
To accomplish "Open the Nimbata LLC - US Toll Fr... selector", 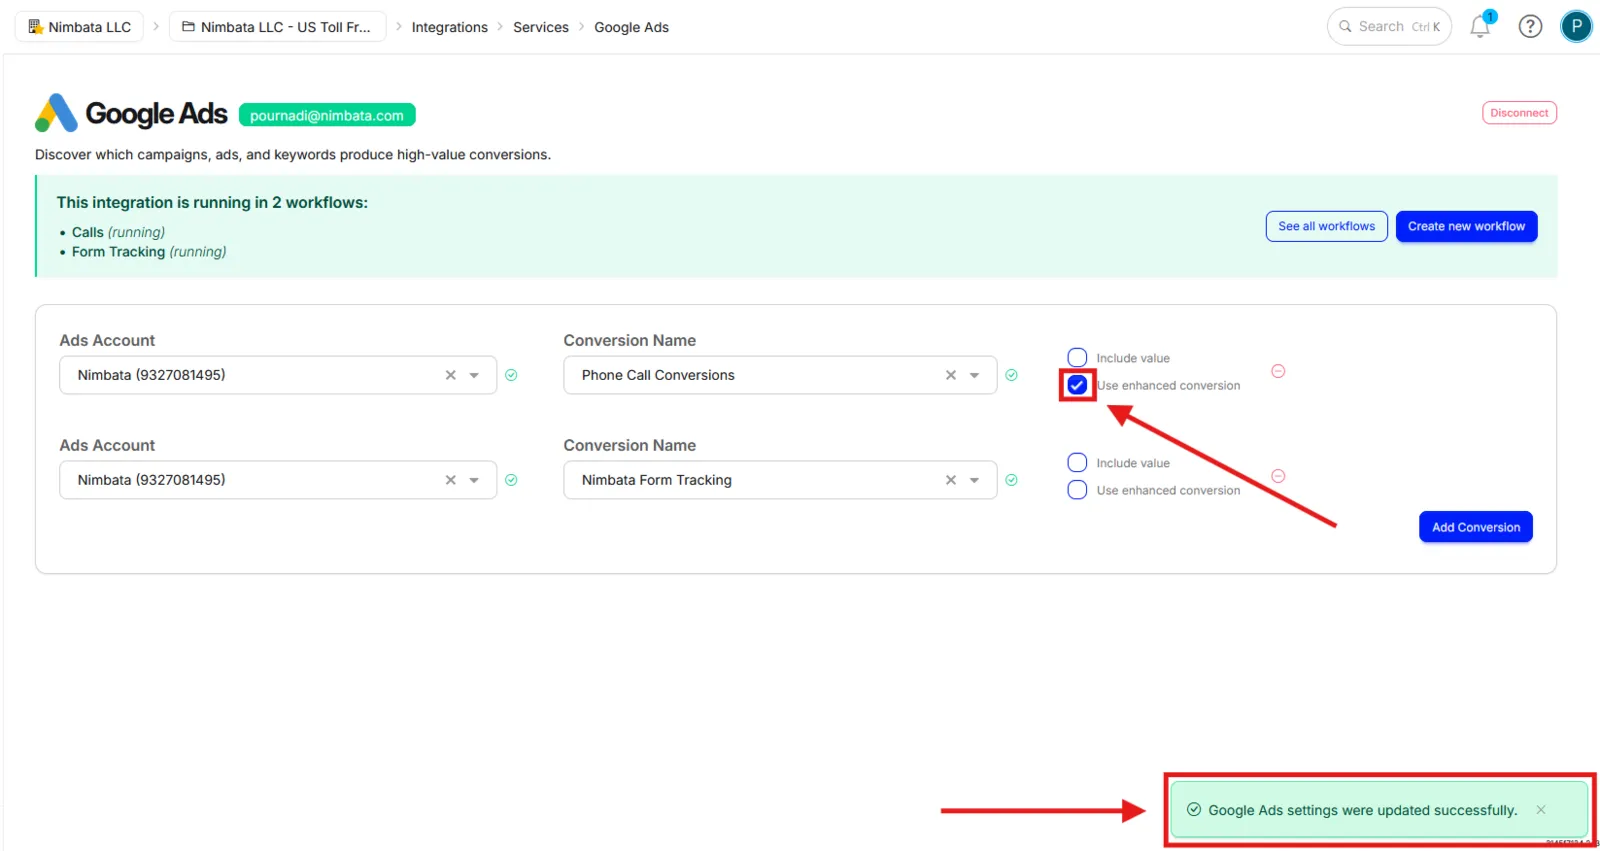I will [277, 27].
